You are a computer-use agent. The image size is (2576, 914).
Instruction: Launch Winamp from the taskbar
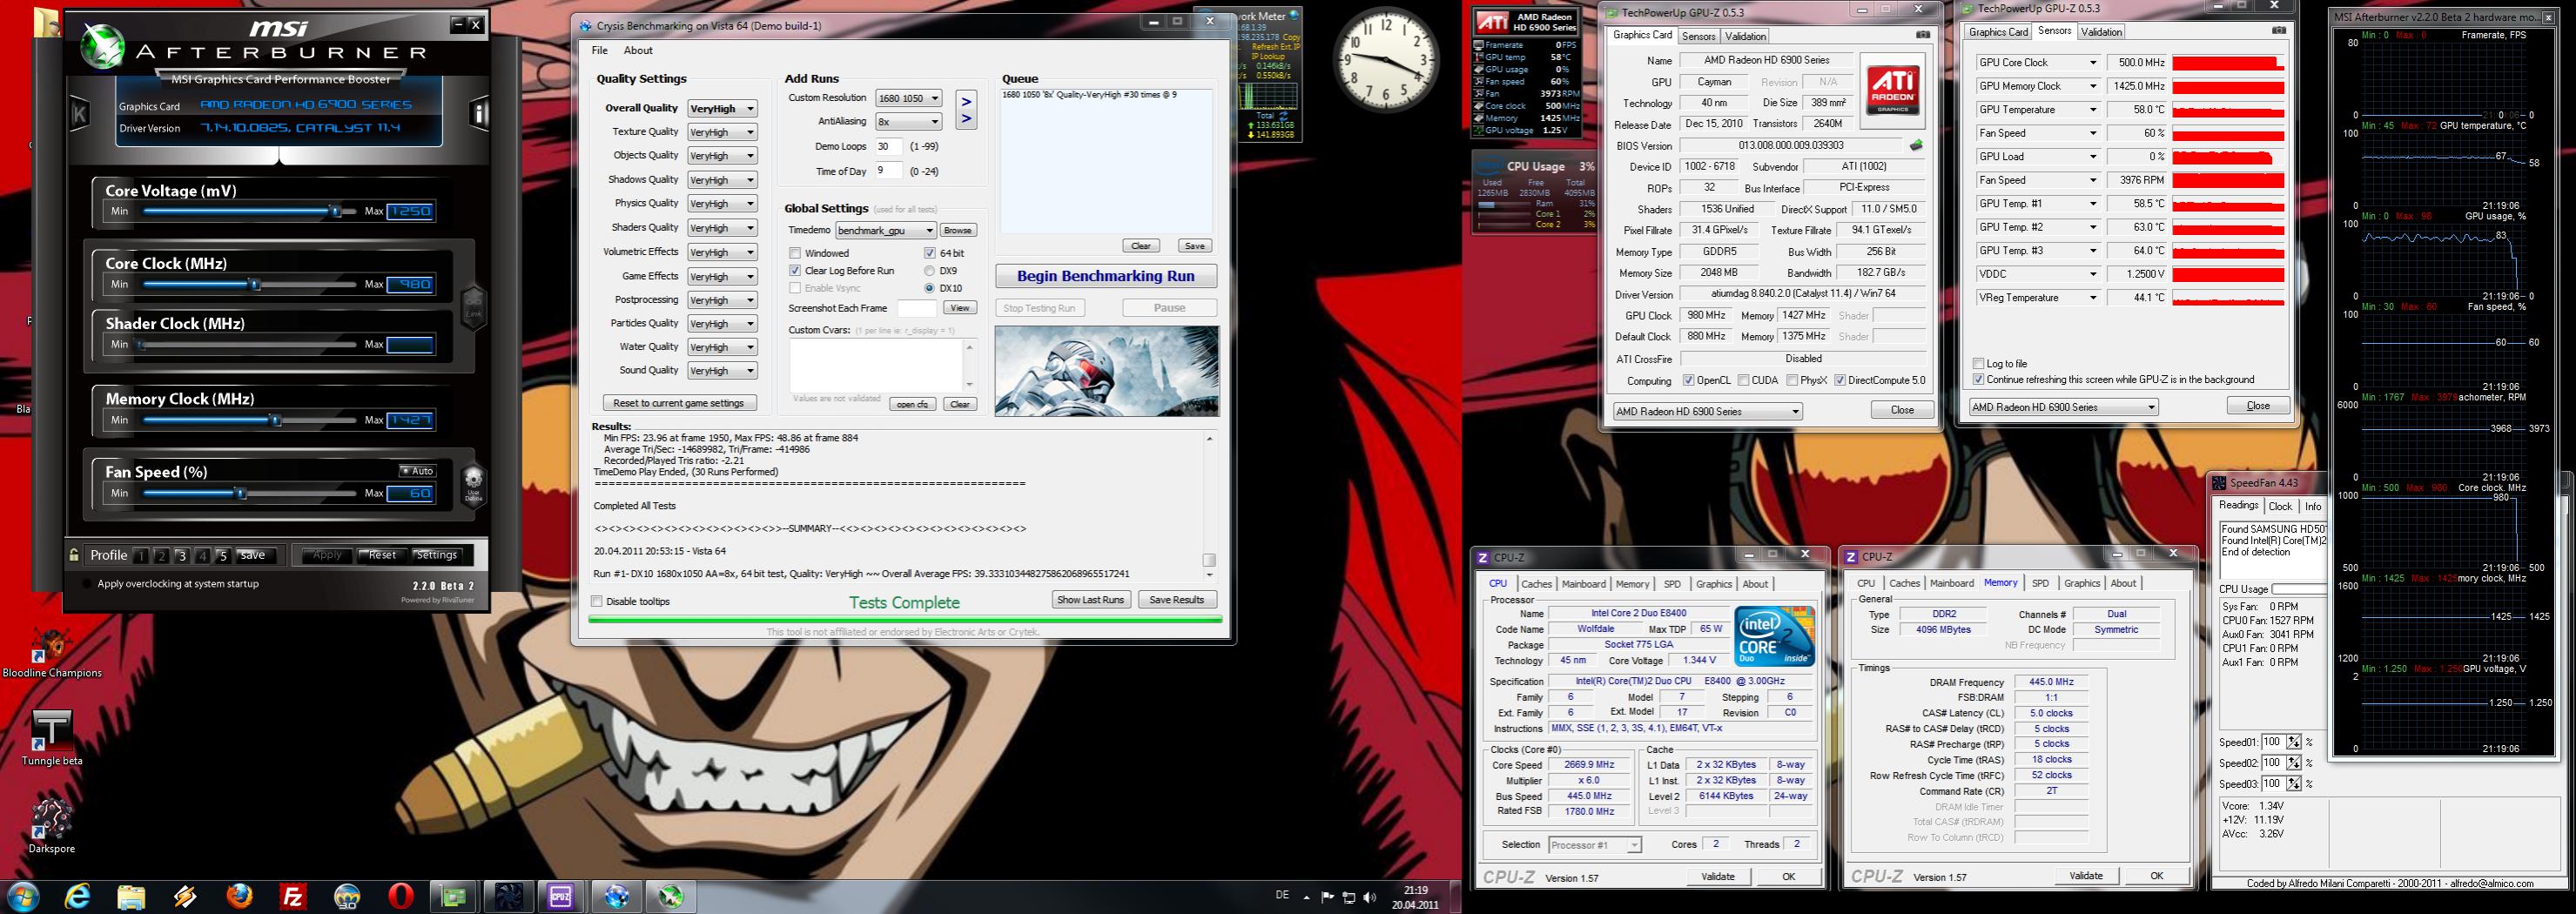[185, 896]
